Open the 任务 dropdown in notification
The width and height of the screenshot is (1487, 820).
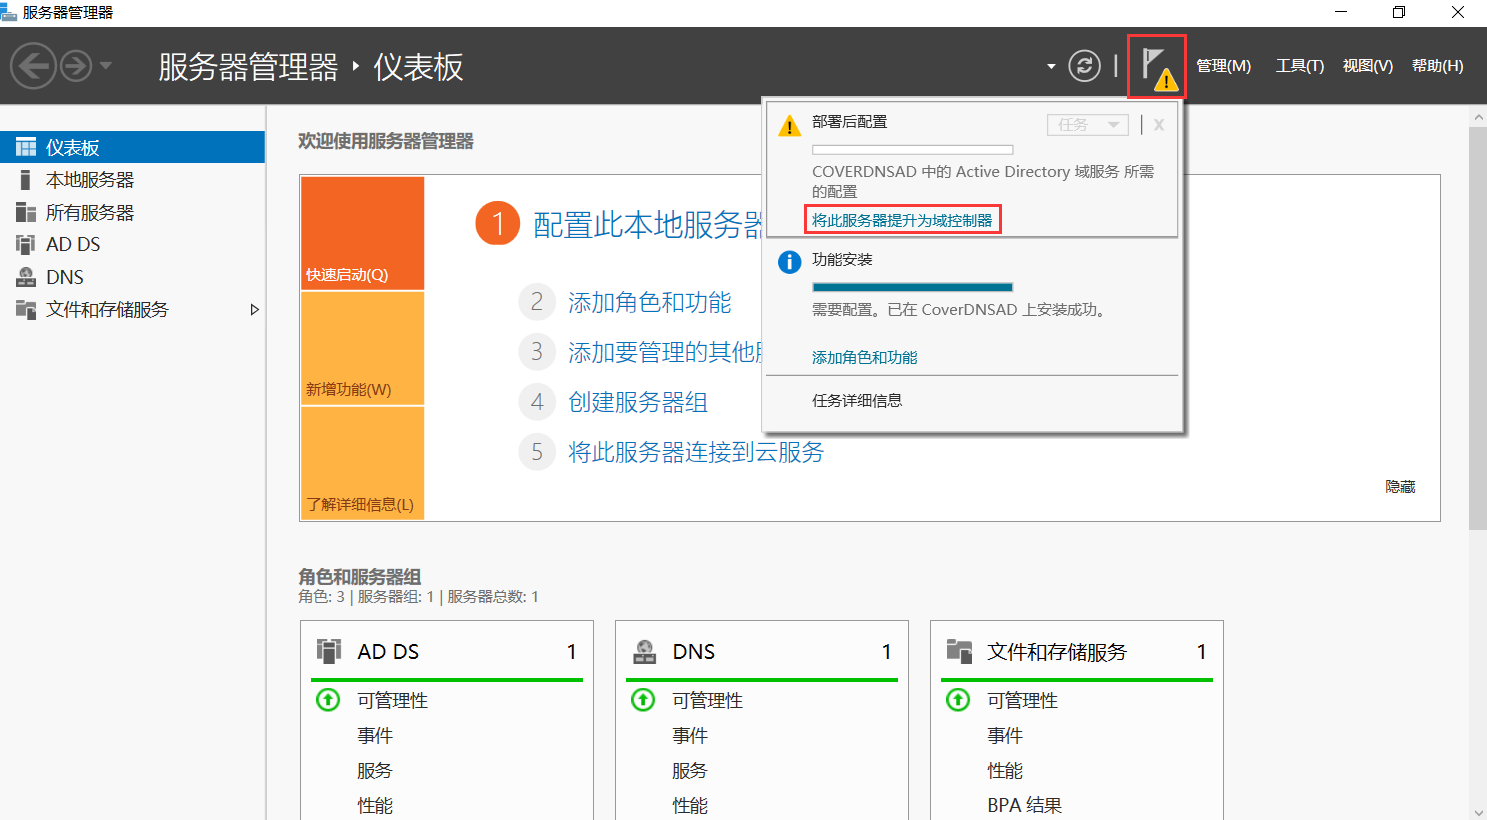point(1087,125)
